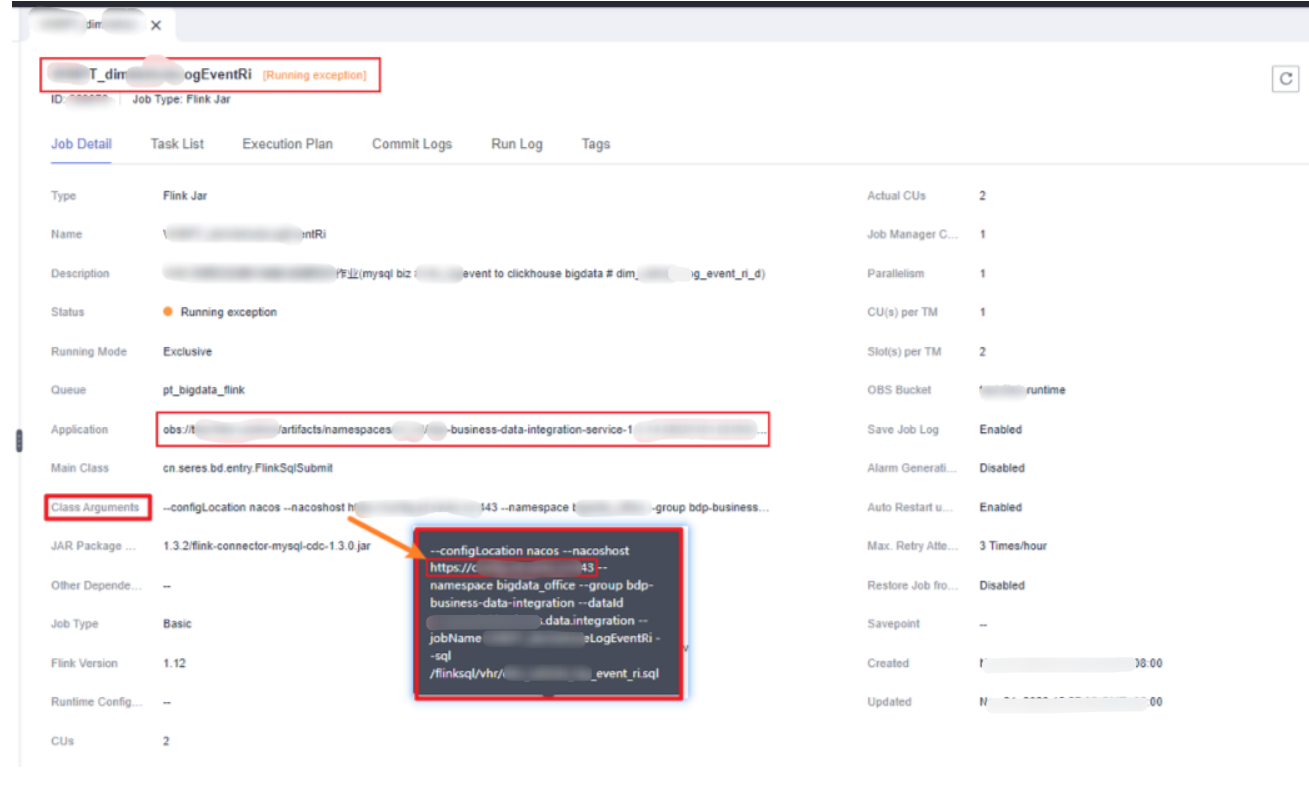Click the Savepoint label
Viewport: 1309px width, 808px height.
click(895, 624)
